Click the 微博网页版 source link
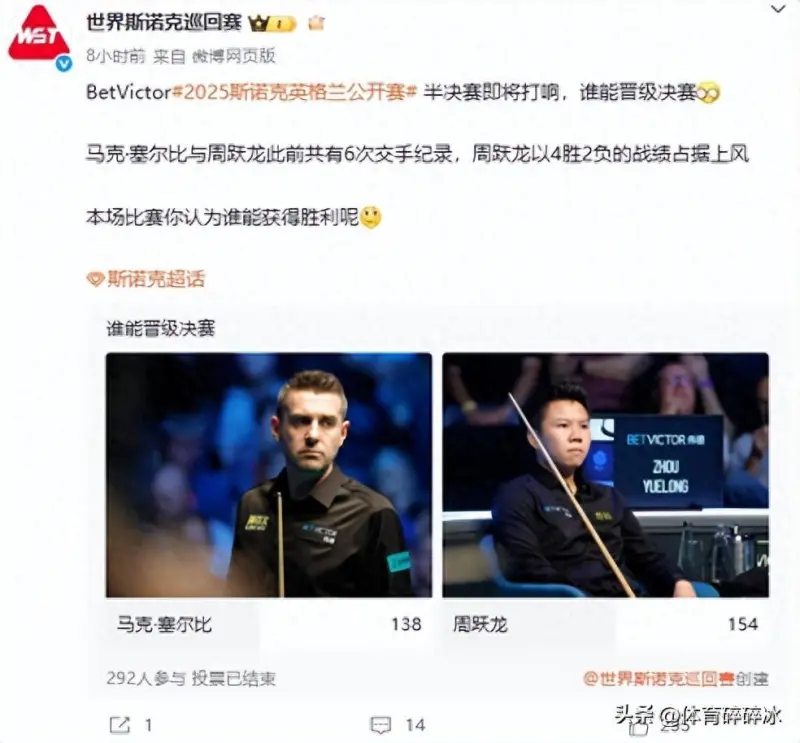This screenshot has width=800, height=743. pyautogui.click(x=234, y=56)
